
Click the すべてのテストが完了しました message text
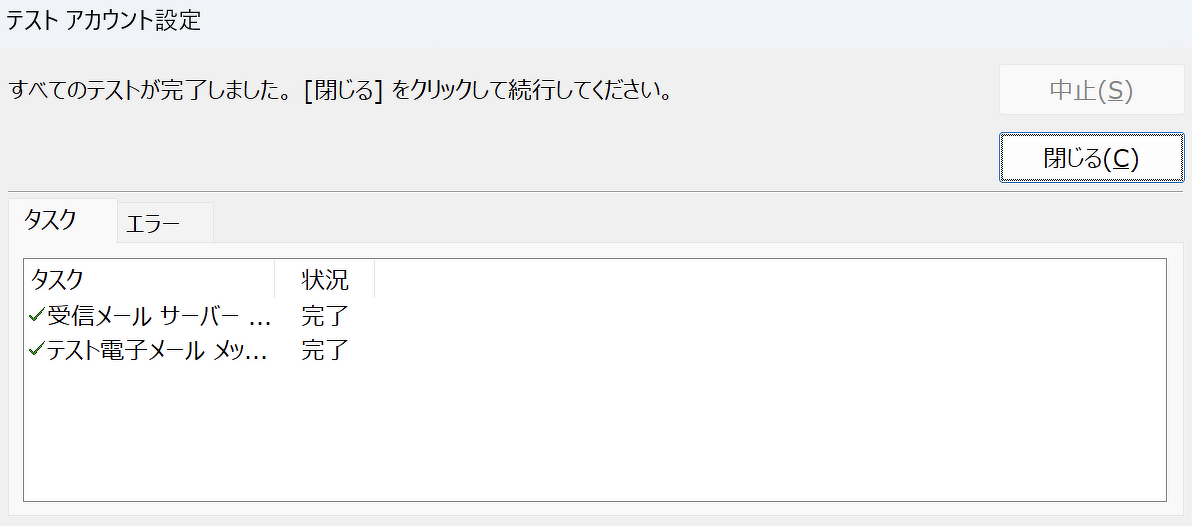coord(150,92)
